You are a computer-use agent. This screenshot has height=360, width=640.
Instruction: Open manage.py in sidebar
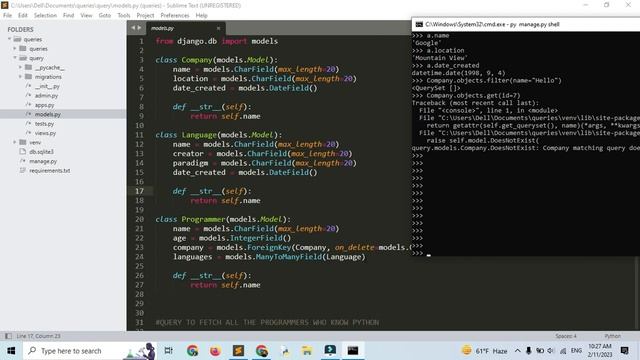pyautogui.click(x=43, y=161)
